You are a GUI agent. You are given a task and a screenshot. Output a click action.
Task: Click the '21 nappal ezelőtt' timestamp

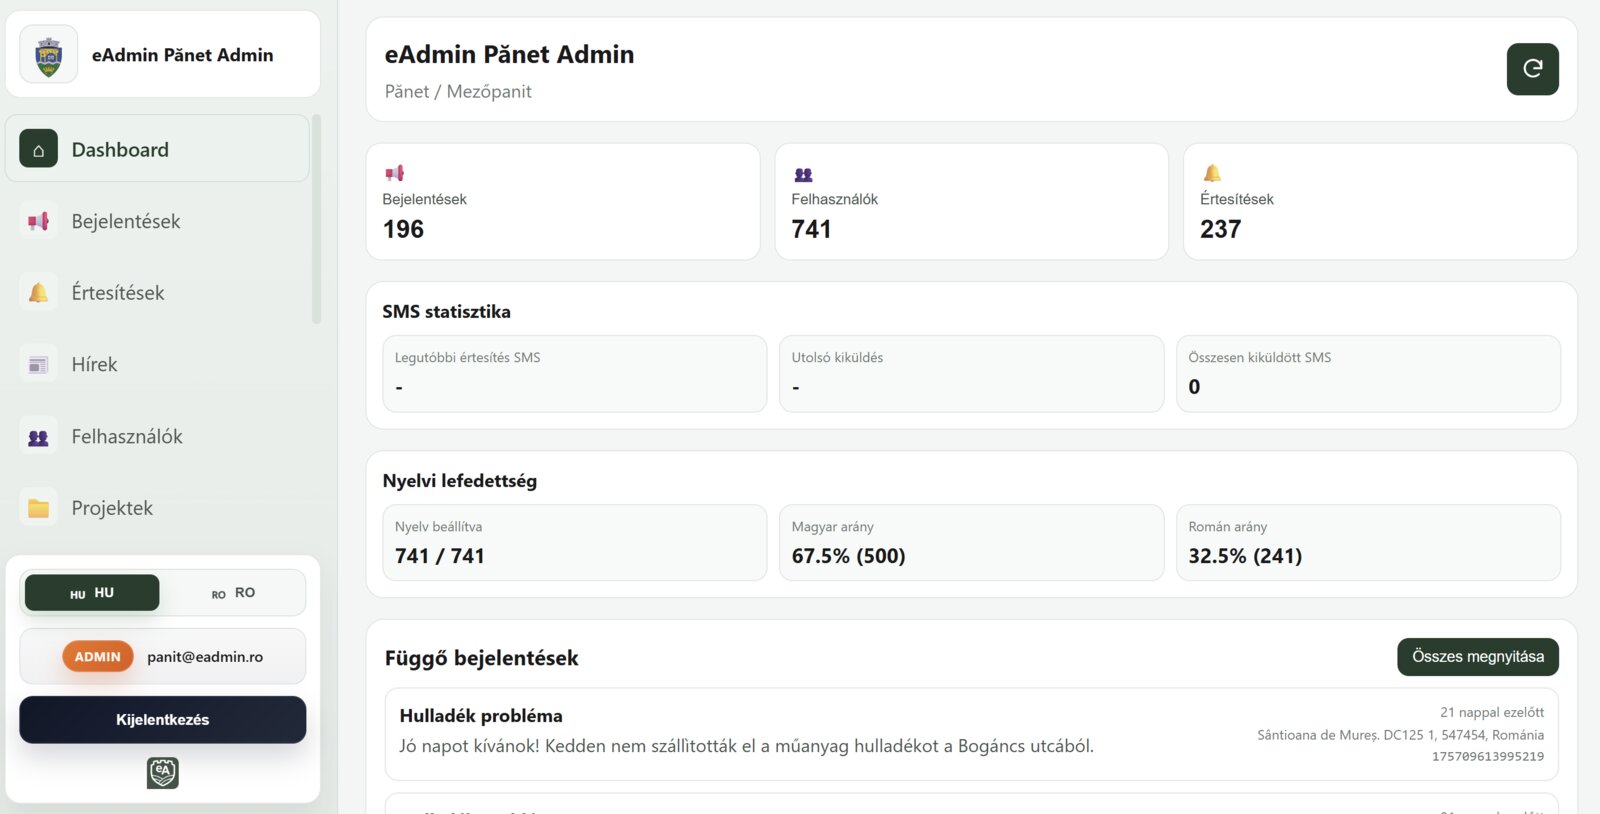coord(1492,713)
